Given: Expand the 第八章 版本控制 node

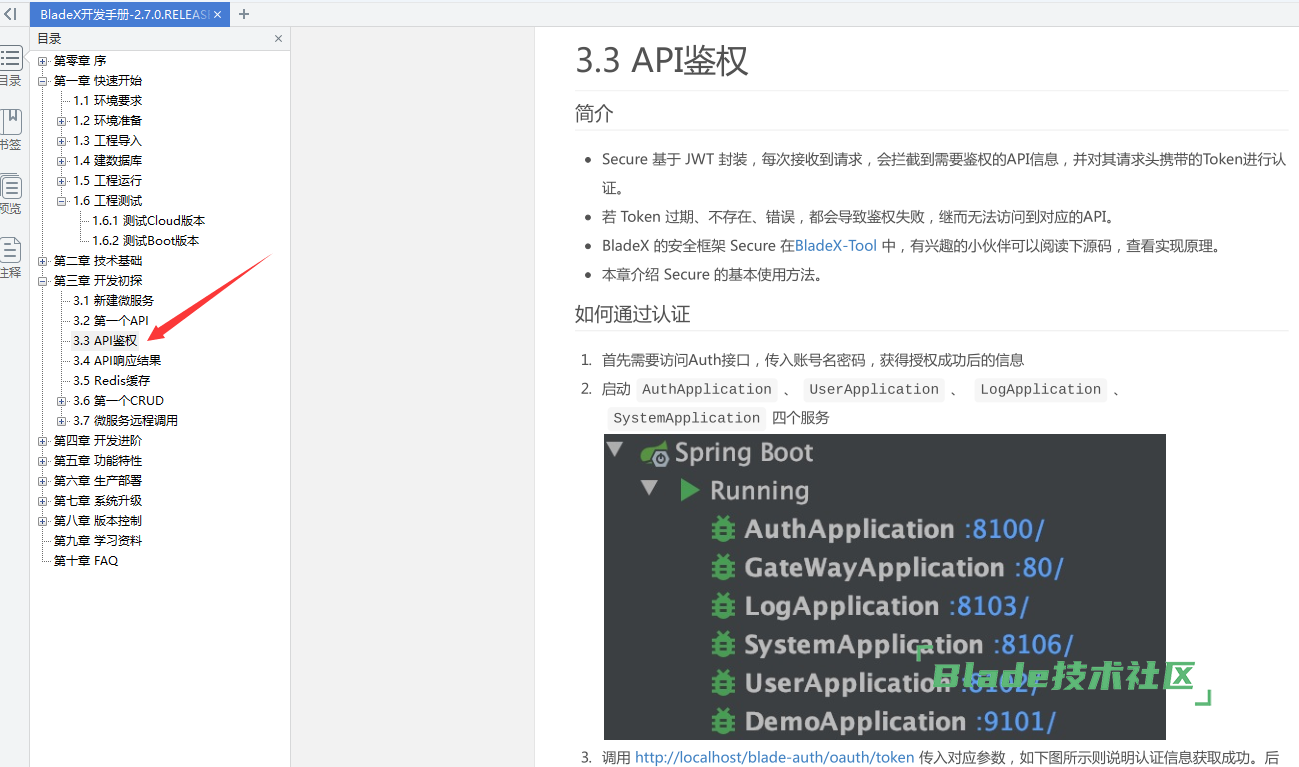Looking at the screenshot, I should [43, 521].
